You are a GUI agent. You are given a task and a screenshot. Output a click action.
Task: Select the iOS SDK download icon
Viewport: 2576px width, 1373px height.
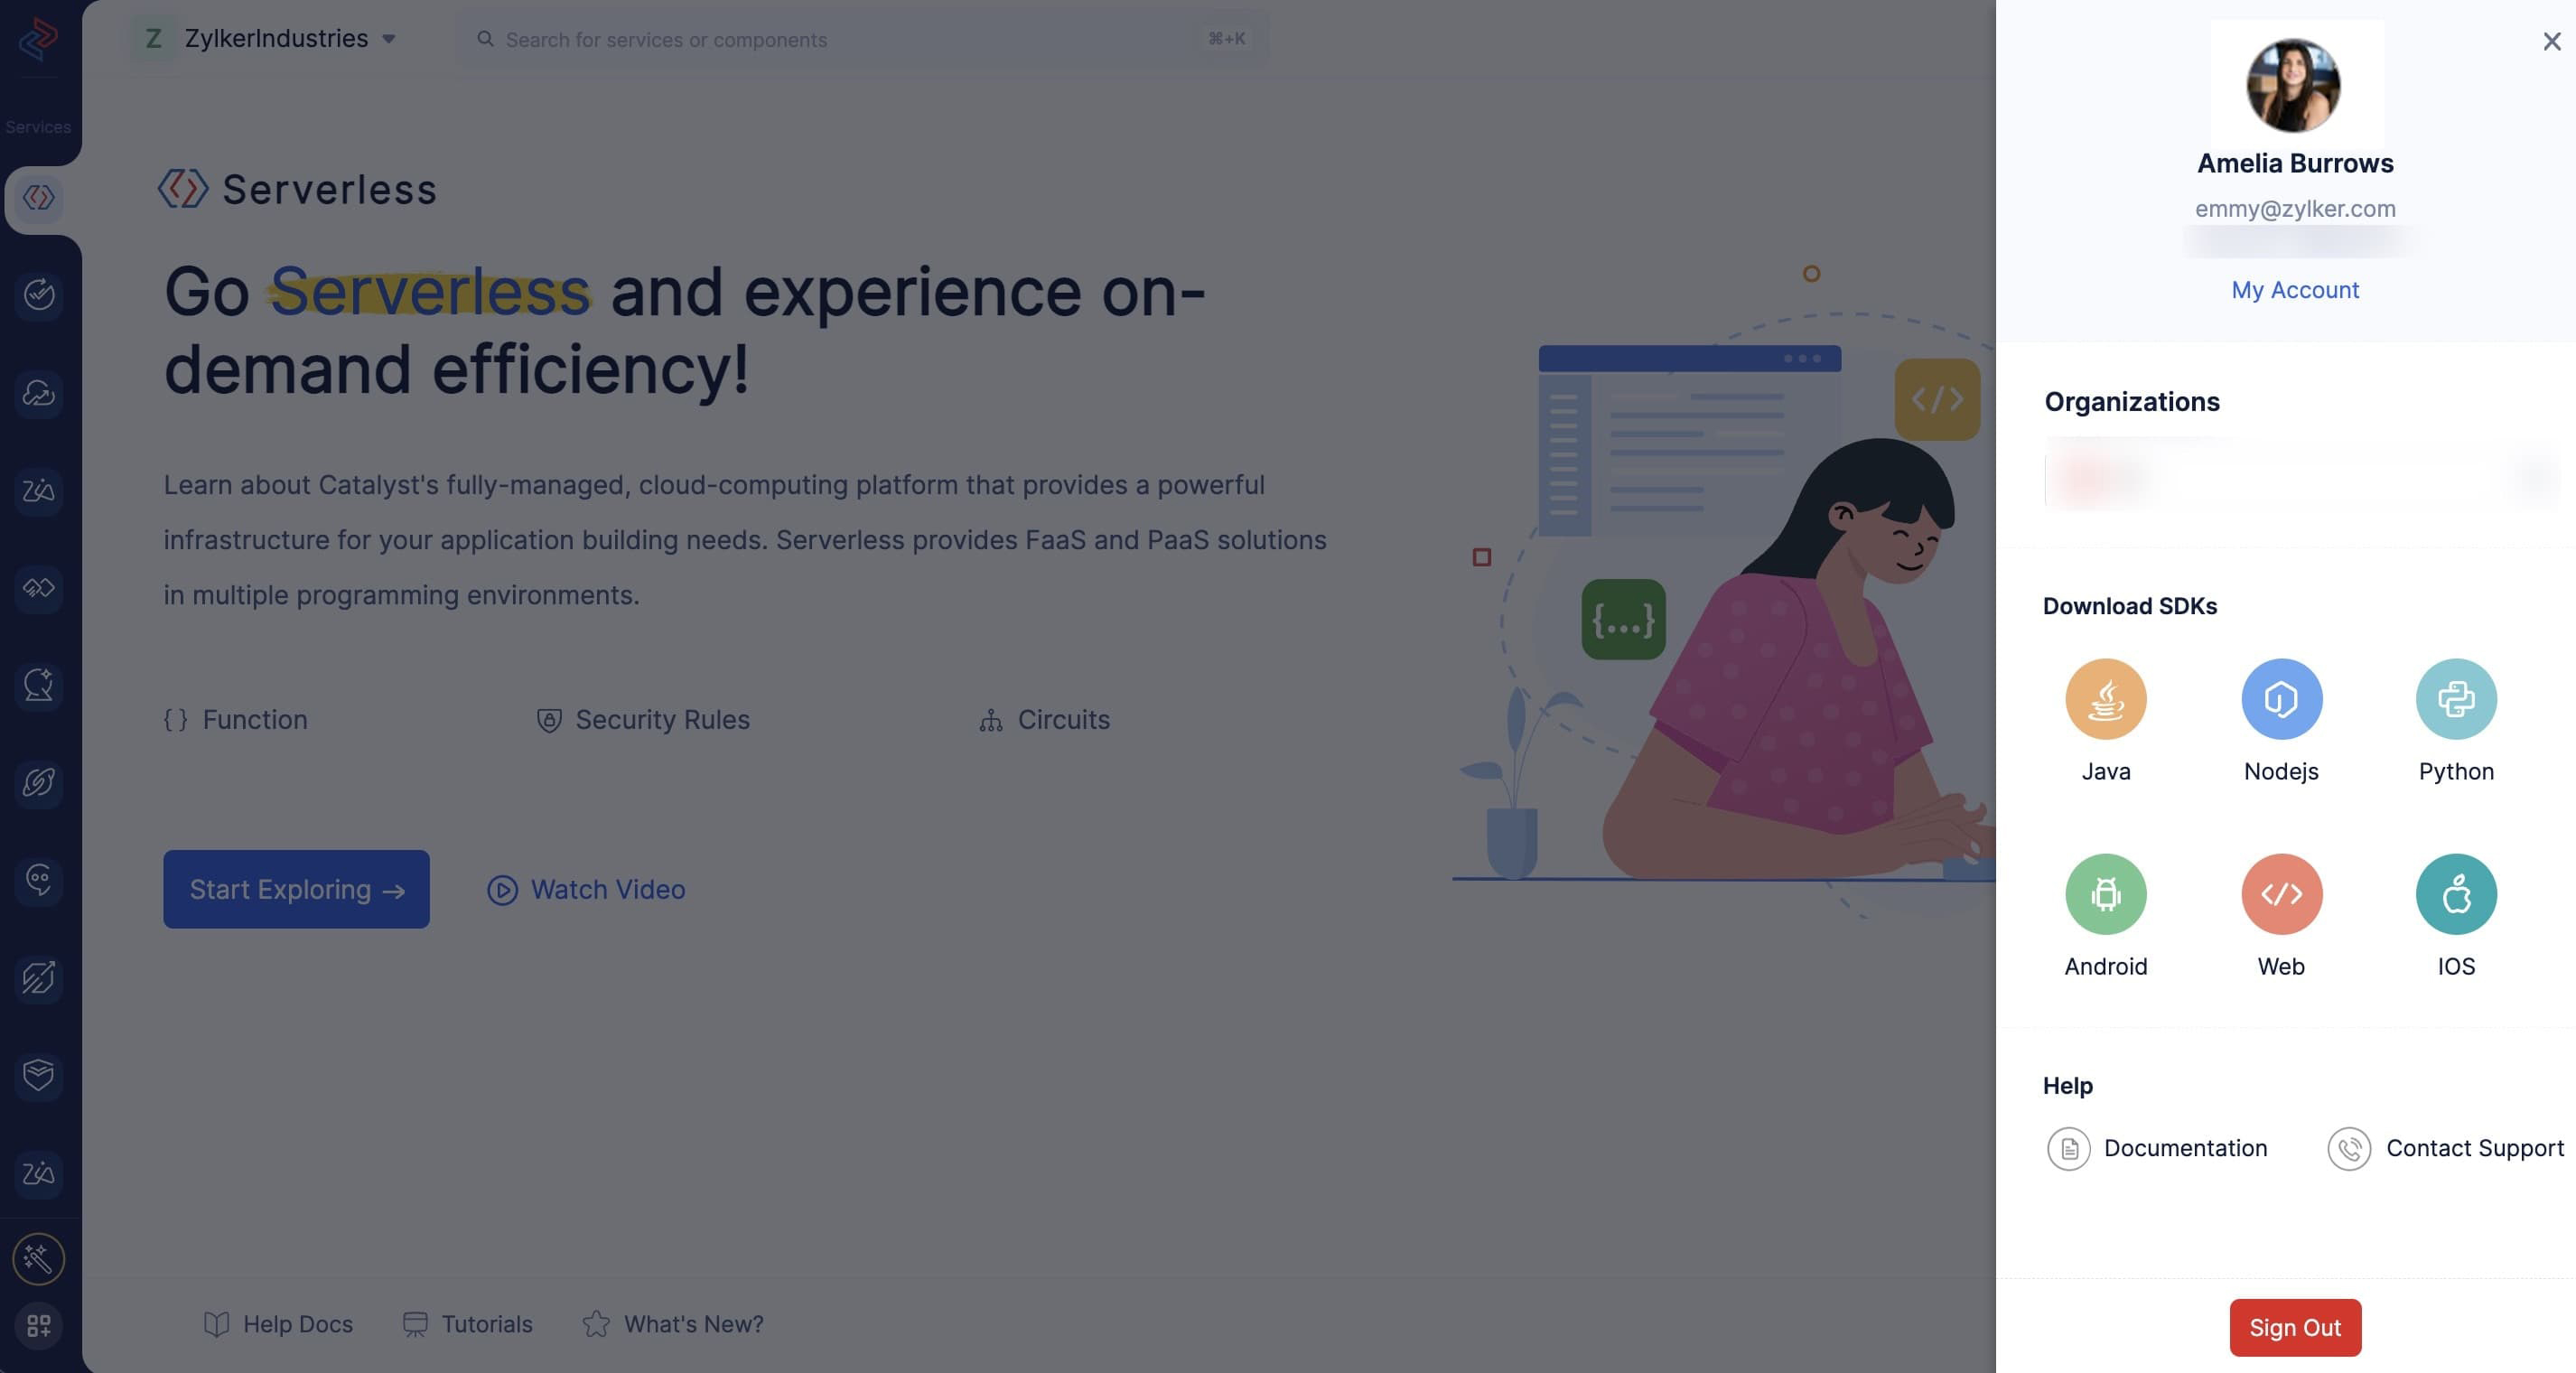coord(2455,892)
